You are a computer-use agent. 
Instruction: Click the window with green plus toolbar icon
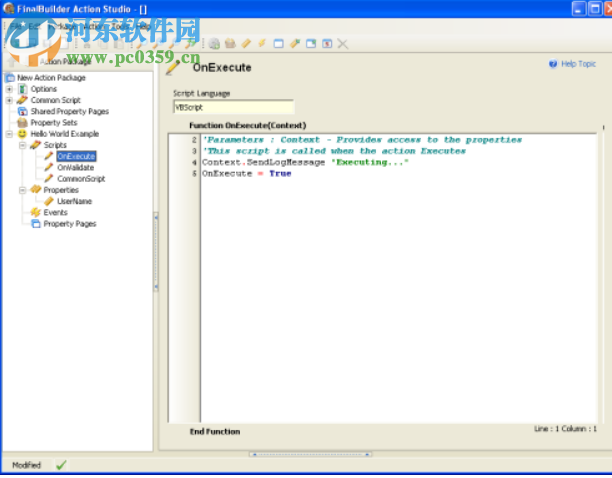(311, 43)
